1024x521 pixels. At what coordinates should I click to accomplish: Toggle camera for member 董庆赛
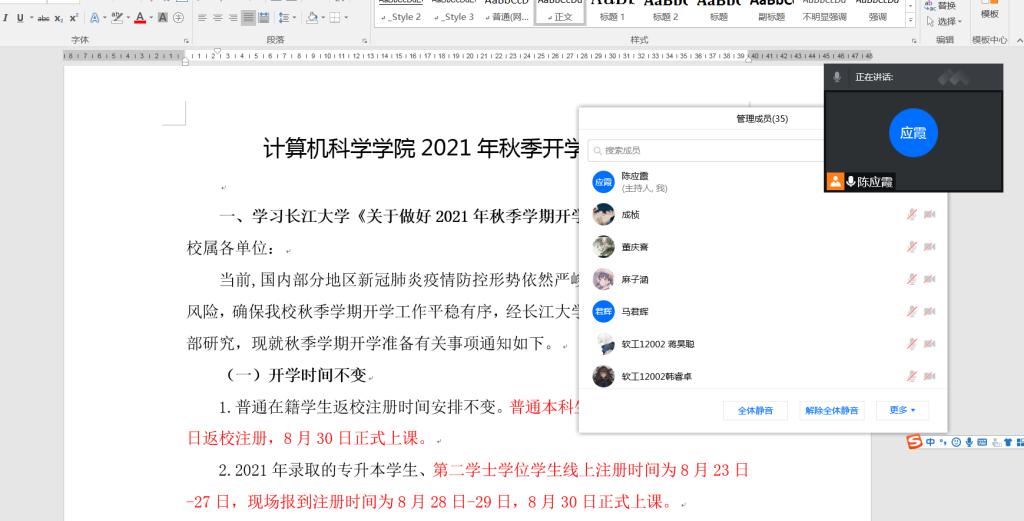click(930, 247)
